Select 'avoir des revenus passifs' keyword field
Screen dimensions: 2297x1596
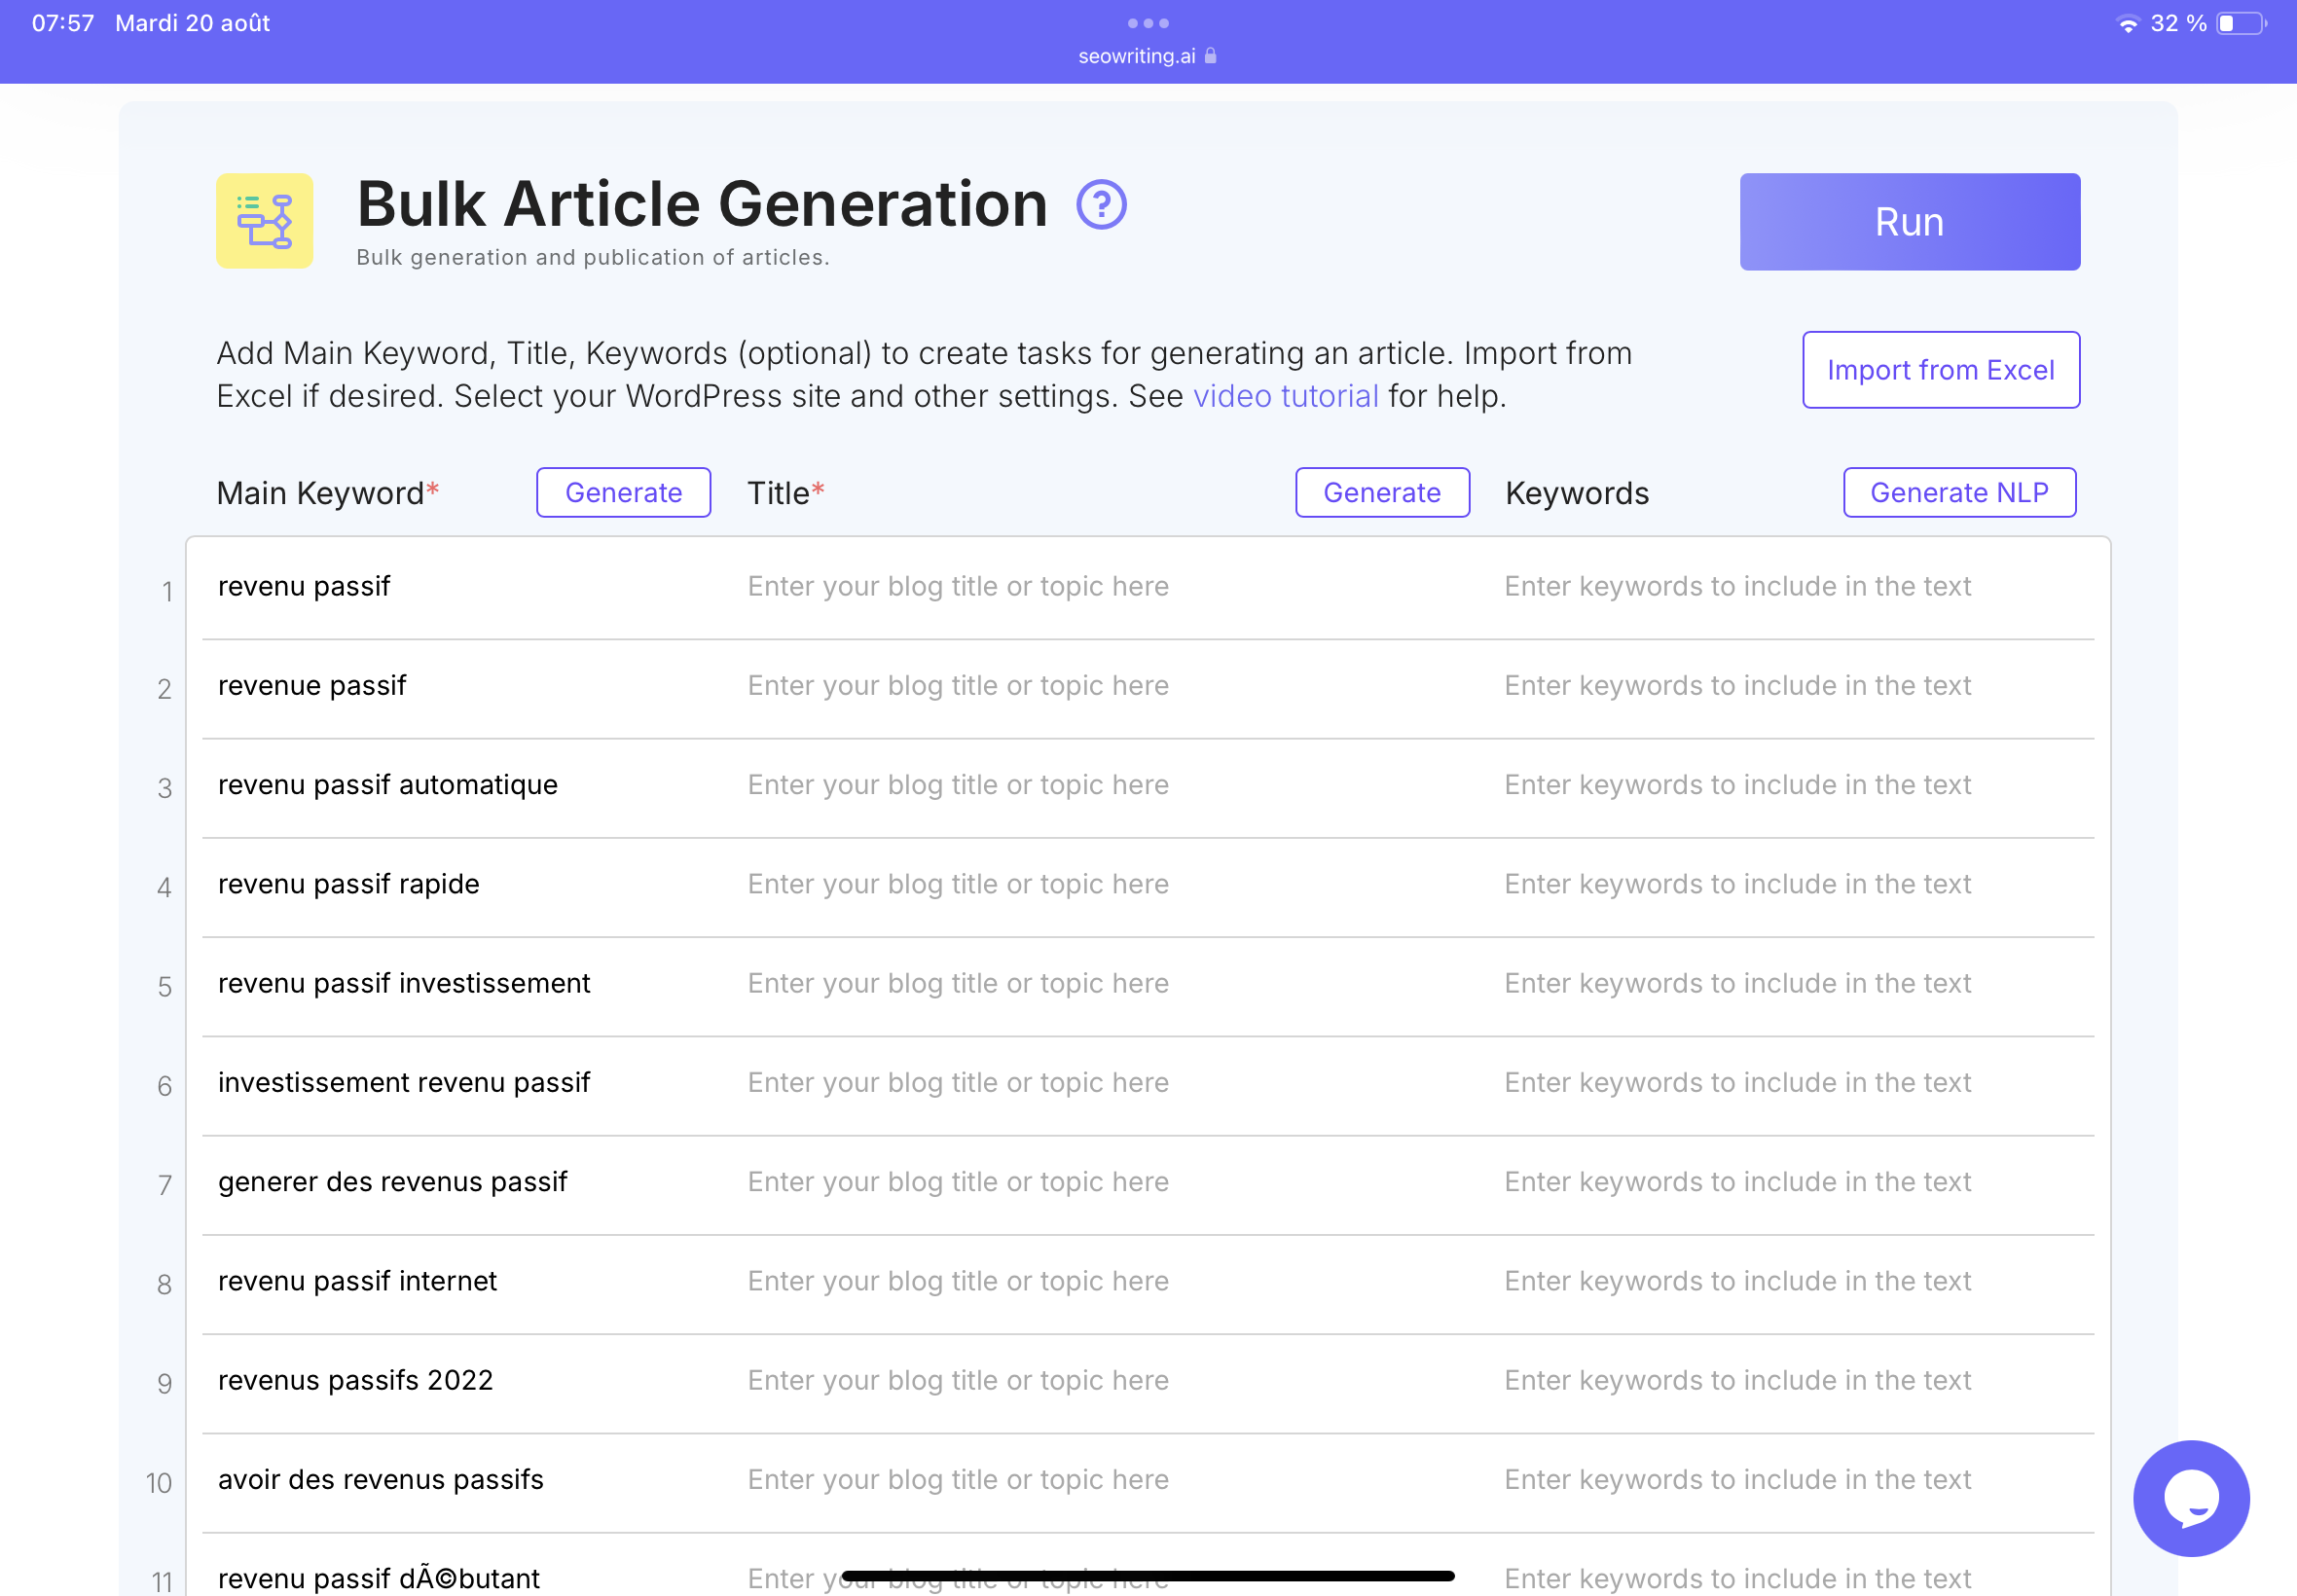pos(465,1479)
